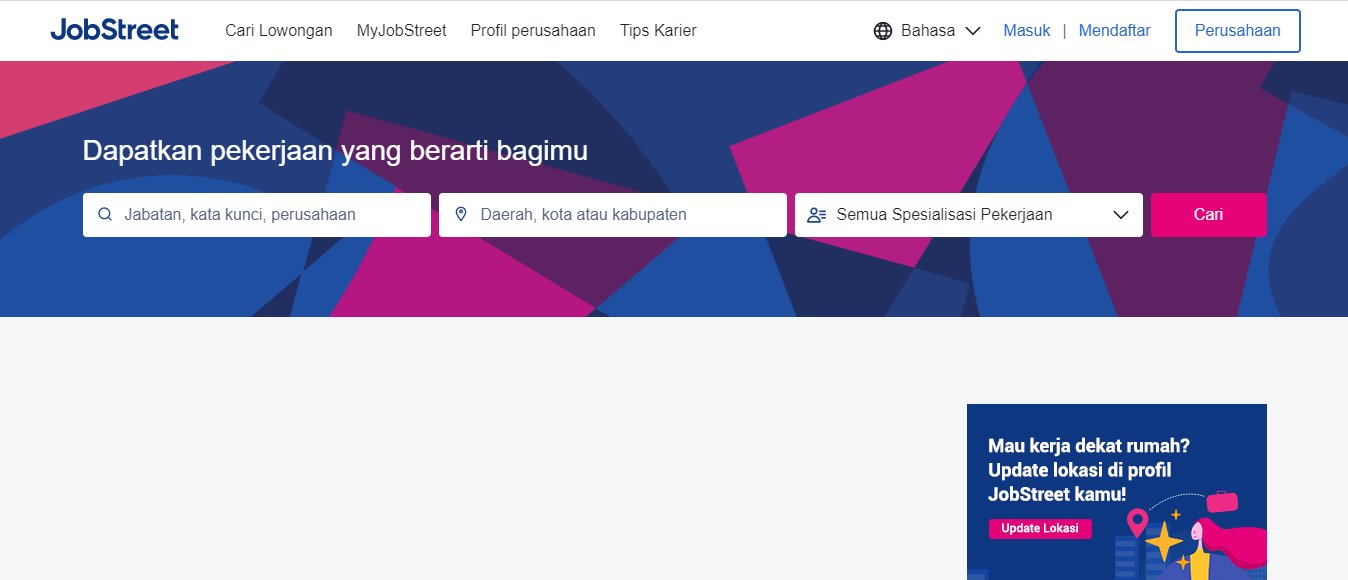Open the Semua Spesialisasi Pekerjaan dropdown
This screenshot has height=580, width=1348.
point(969,215)
